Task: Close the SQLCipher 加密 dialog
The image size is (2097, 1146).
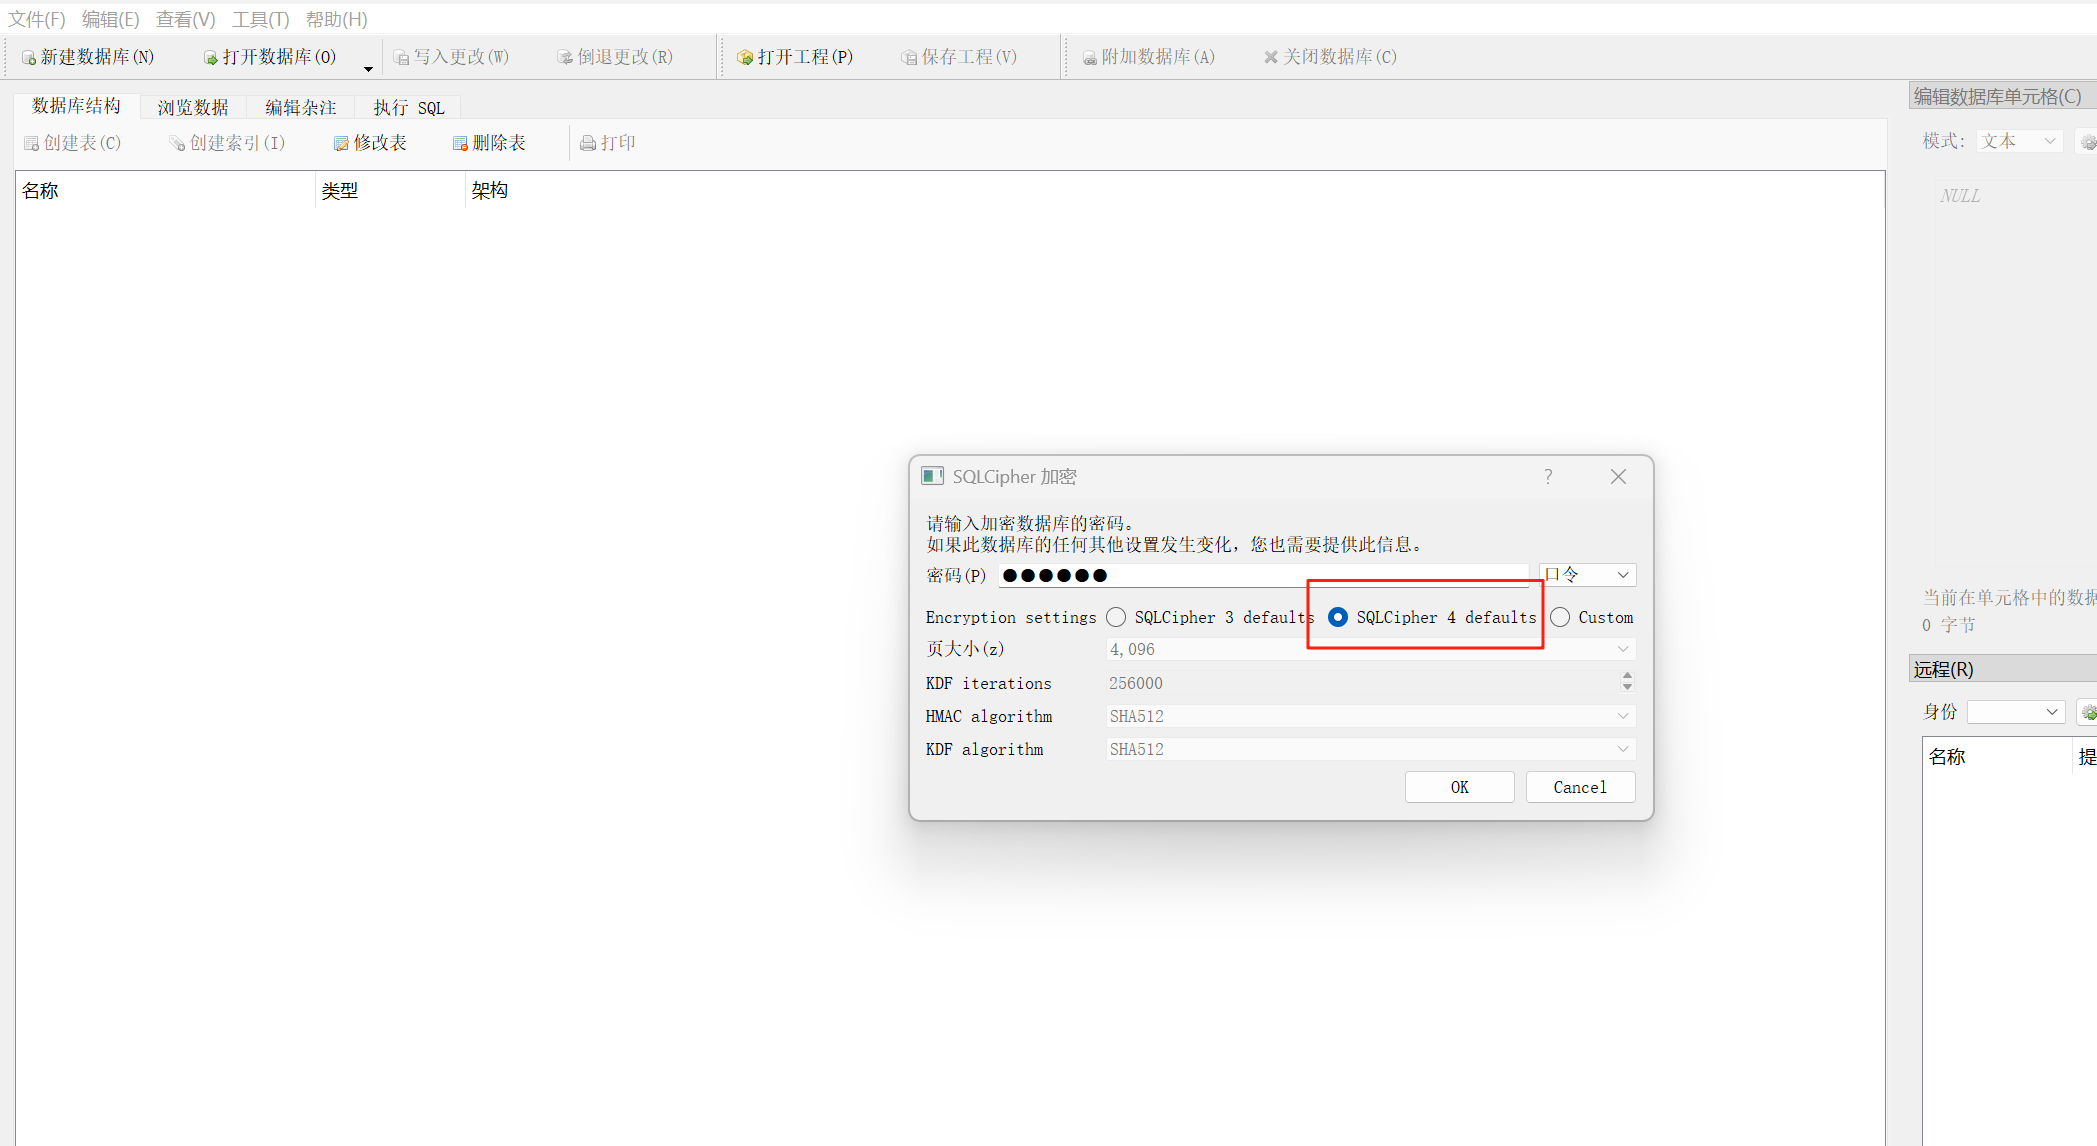Action: coord(1618,477)
